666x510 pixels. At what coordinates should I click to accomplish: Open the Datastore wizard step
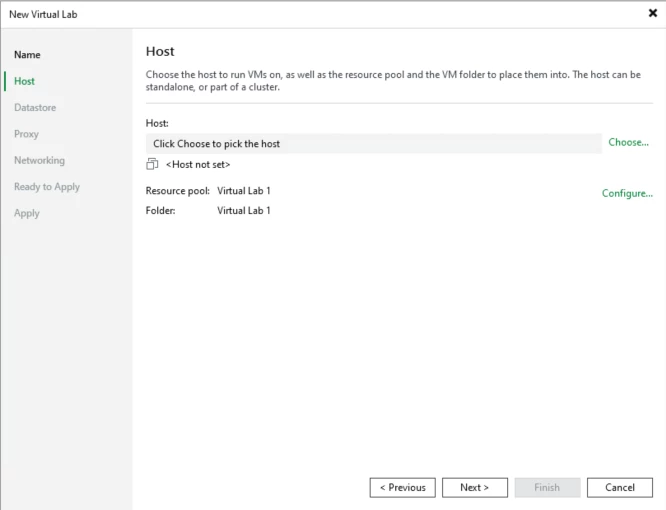pos(35,107)
